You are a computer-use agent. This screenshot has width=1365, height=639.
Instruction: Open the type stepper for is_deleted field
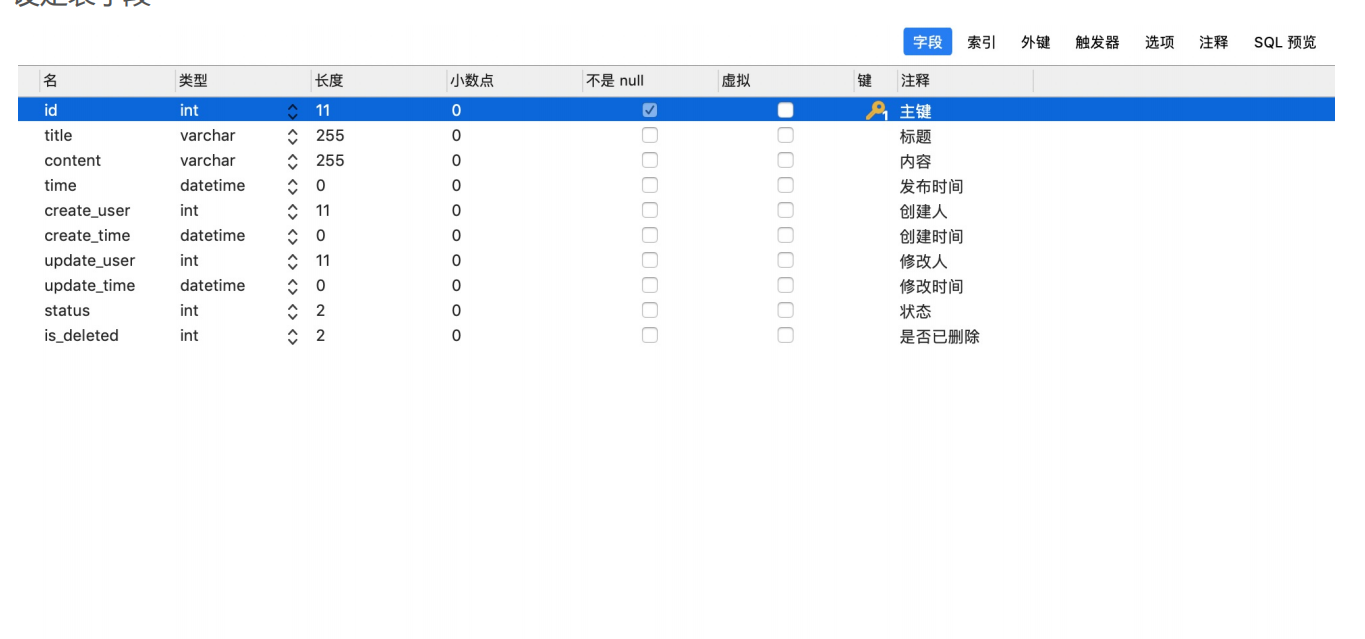[x=292, y=335]
